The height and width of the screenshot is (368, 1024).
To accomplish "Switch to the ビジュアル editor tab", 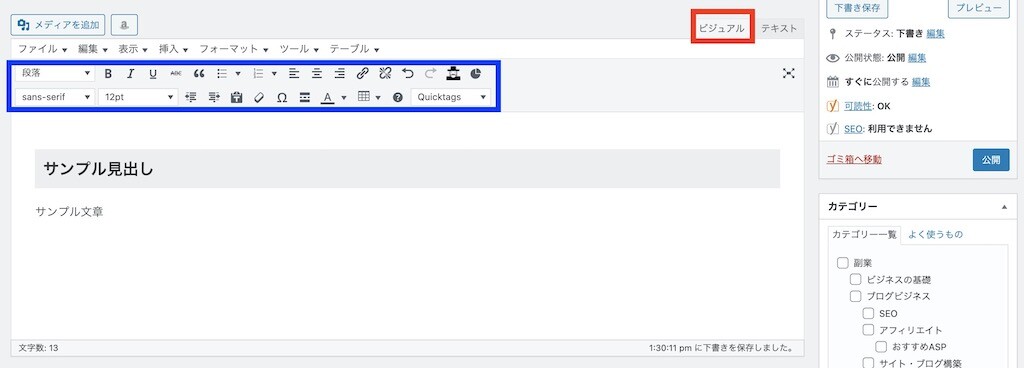I will click(722, 28).
